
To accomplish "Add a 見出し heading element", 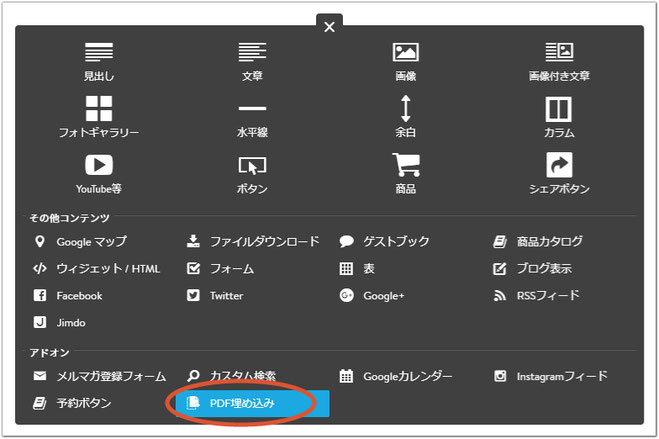I will point(99,62).
